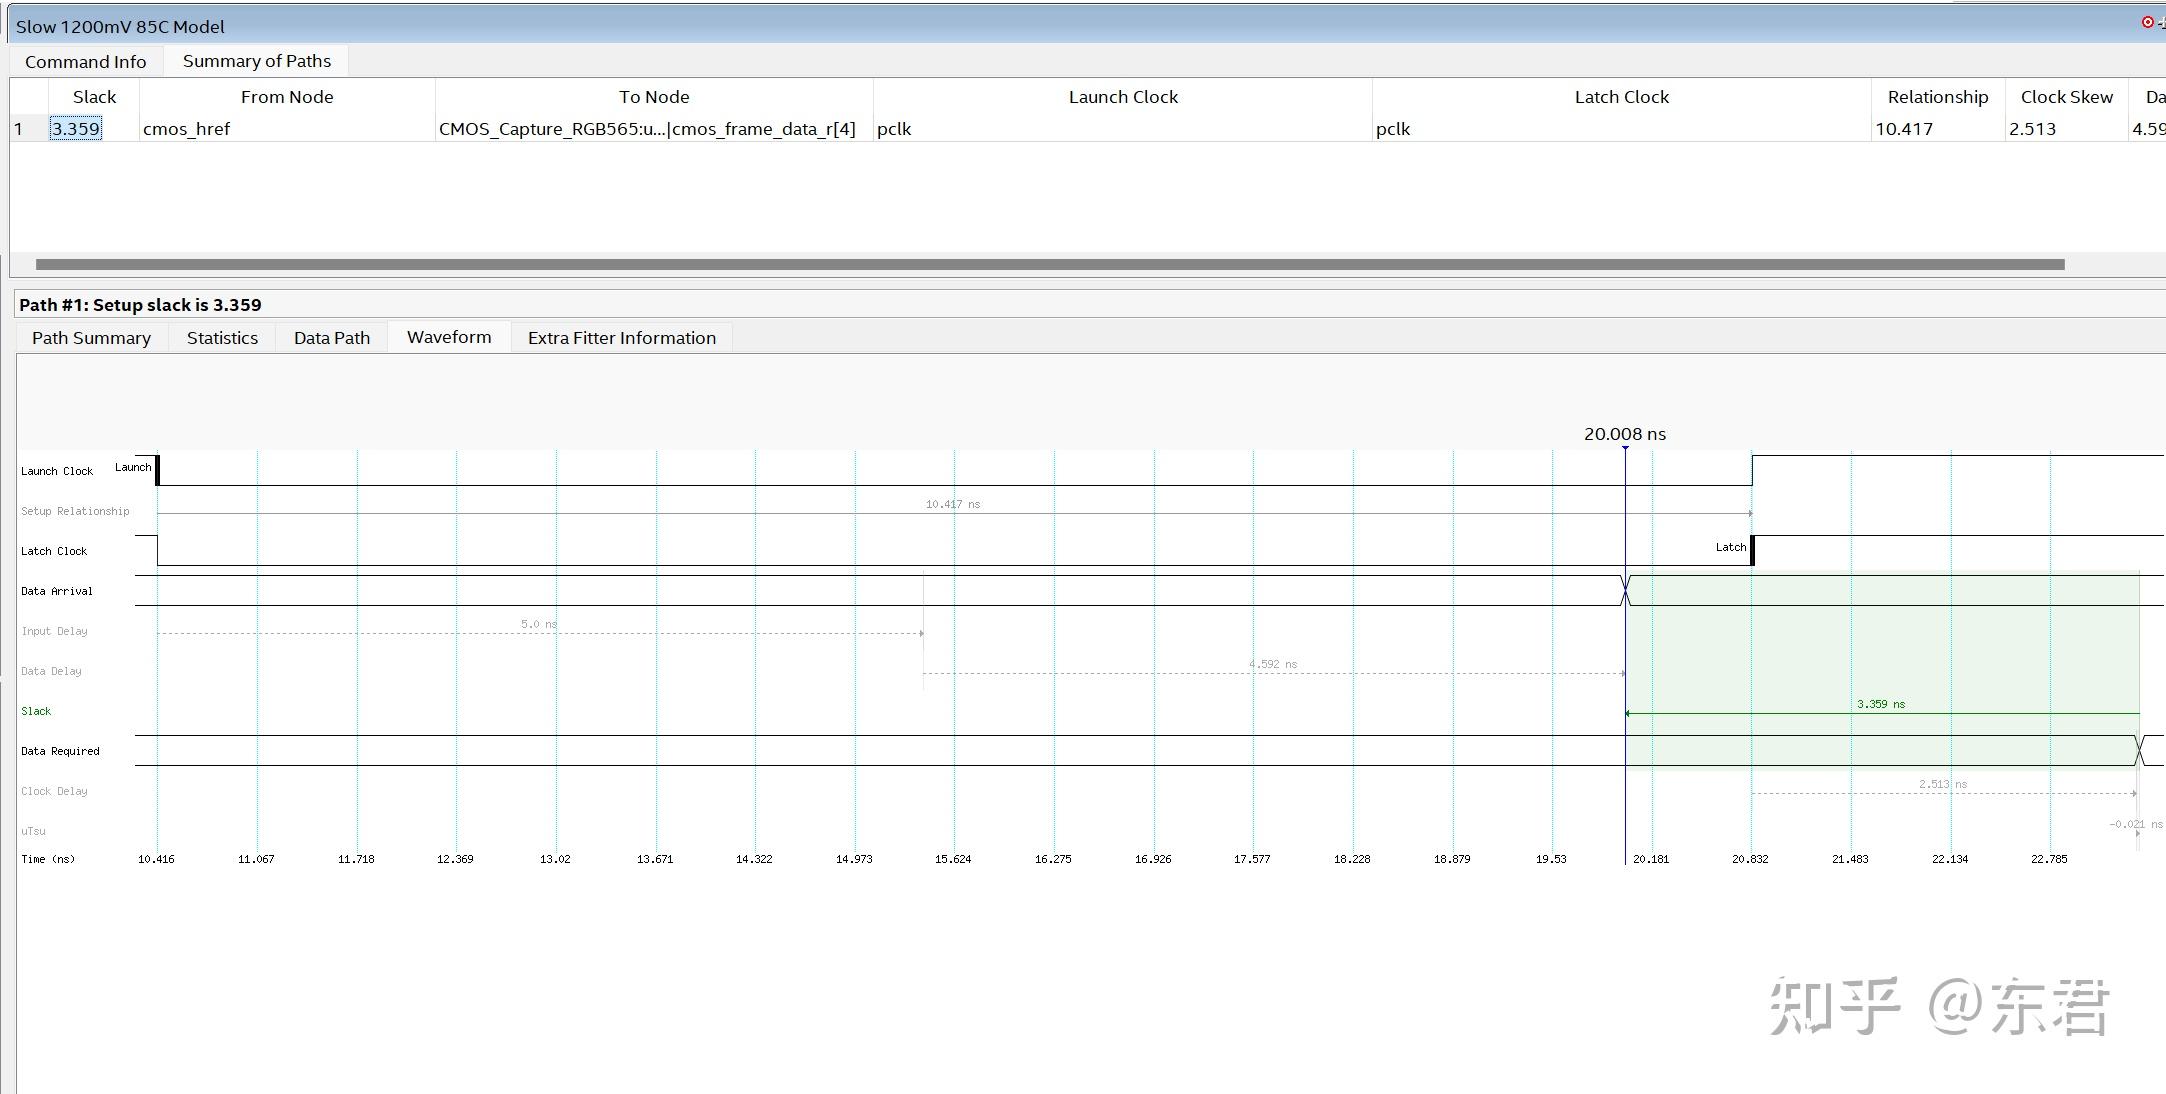Select the Waveform tab
2166x1094 pixels.
tap(449, 337)
